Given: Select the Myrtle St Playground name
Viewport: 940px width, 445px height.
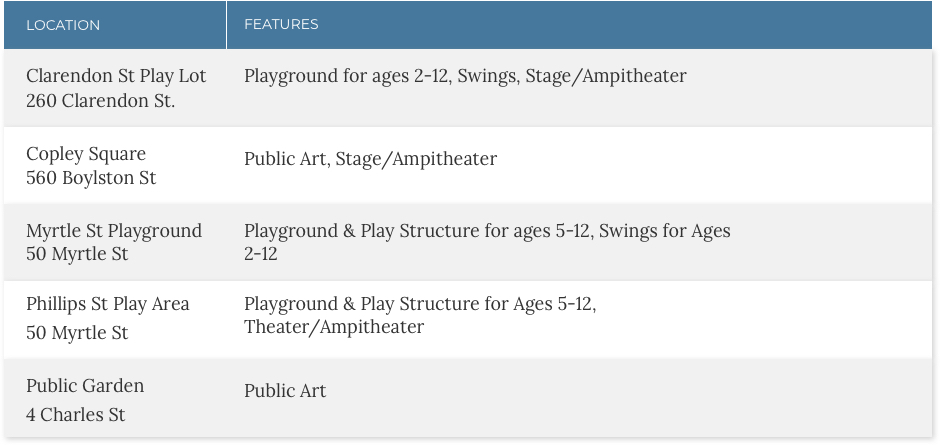Looking at the screenshot, I should 114,231.
